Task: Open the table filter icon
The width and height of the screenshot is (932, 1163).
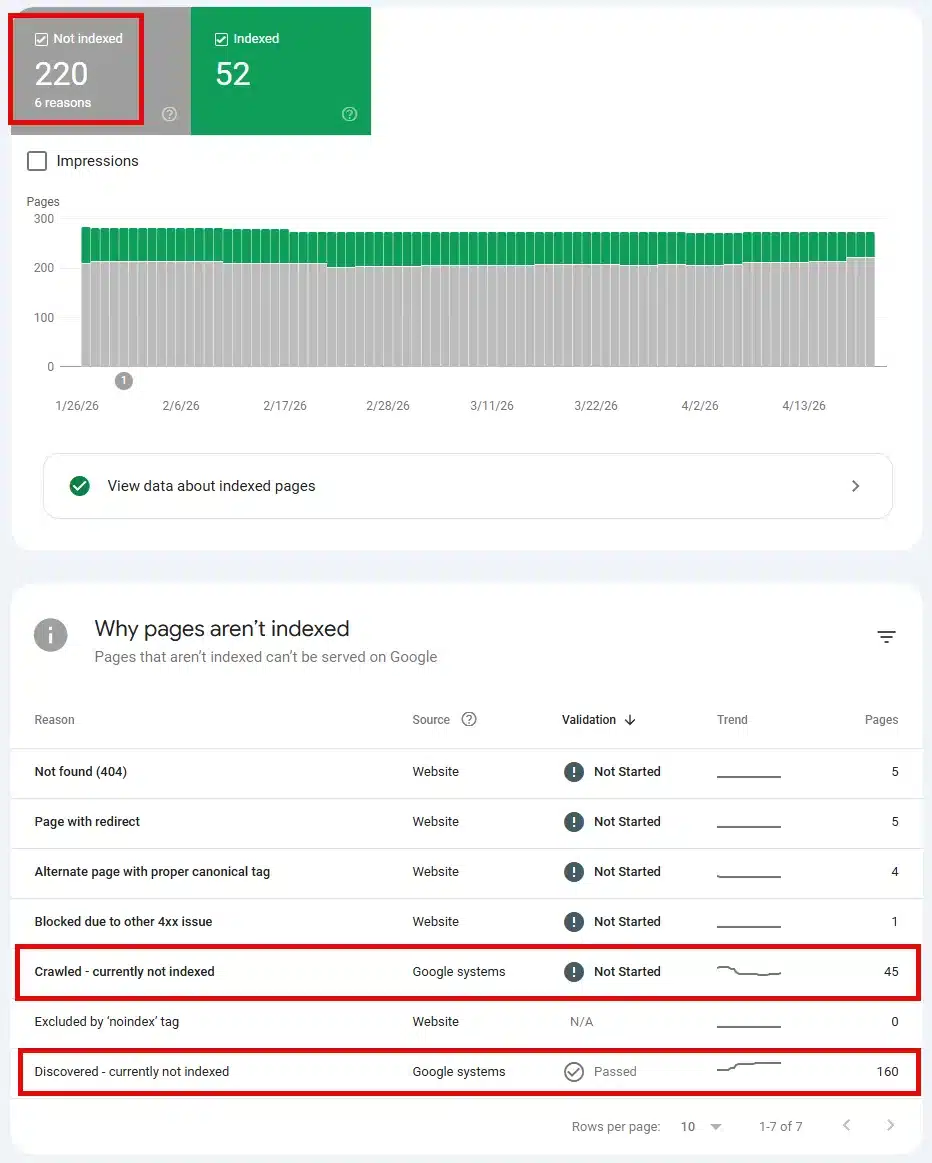Action: pos(886,636)
